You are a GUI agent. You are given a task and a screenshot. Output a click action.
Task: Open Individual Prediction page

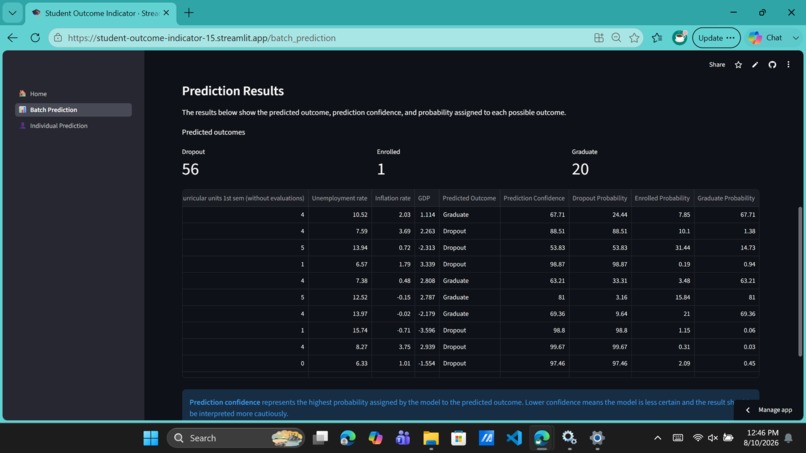click(x=58, y=125)
